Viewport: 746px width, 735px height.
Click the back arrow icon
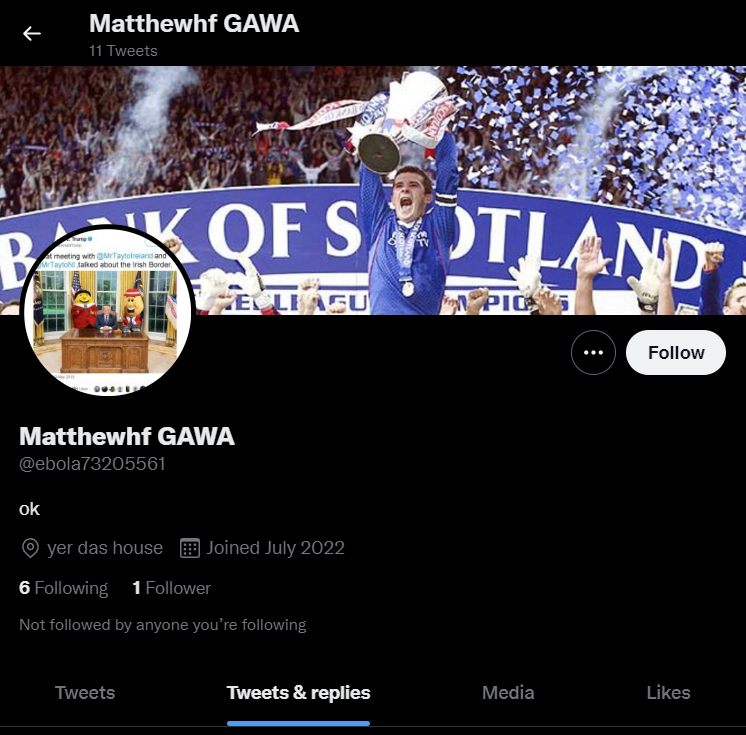point(32,33)
